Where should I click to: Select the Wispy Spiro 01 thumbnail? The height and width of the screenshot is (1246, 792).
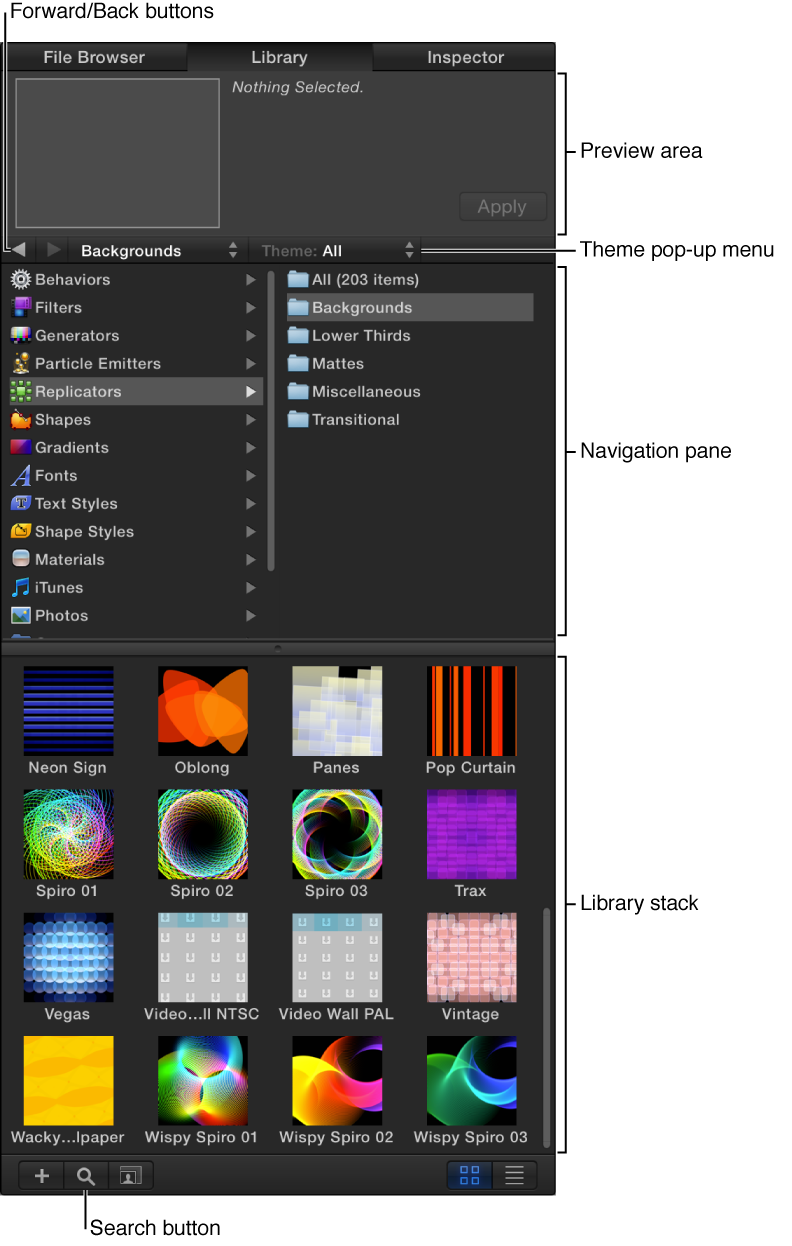coord(202,1081)
